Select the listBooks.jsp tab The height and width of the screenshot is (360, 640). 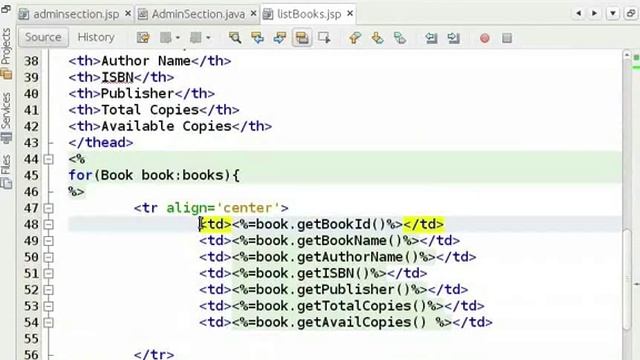tap(309, 14)
